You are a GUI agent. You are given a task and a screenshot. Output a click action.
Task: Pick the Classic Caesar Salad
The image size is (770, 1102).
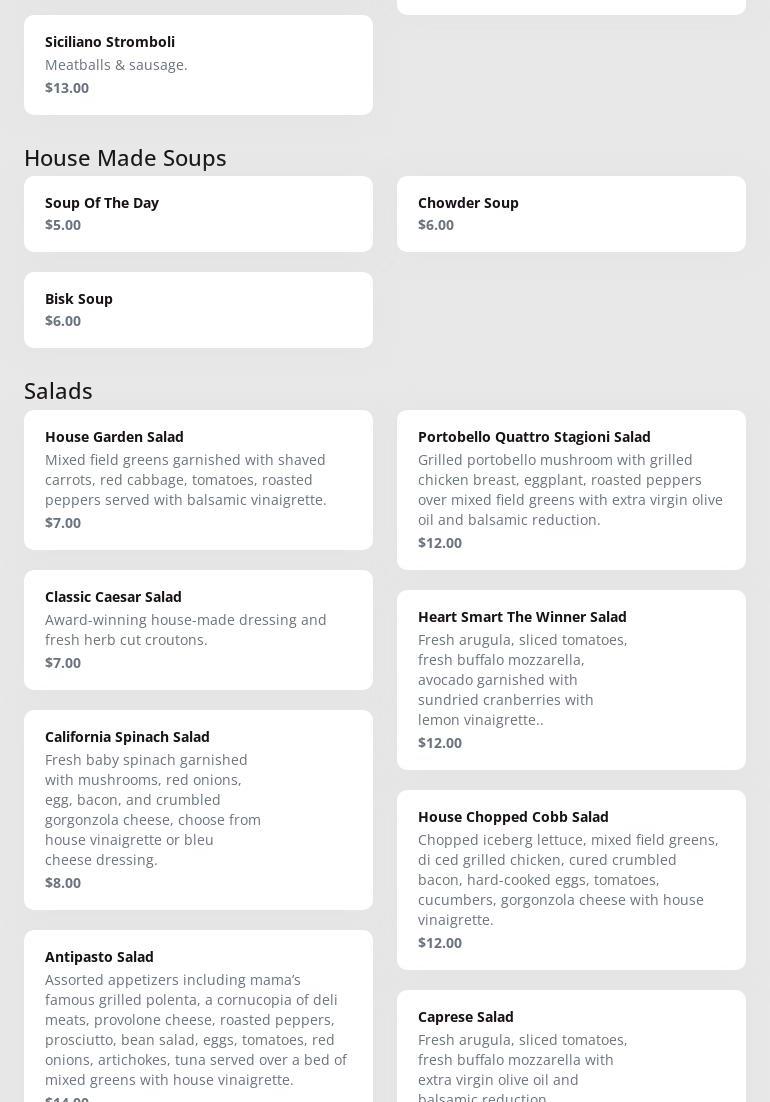tap(198, 629)
